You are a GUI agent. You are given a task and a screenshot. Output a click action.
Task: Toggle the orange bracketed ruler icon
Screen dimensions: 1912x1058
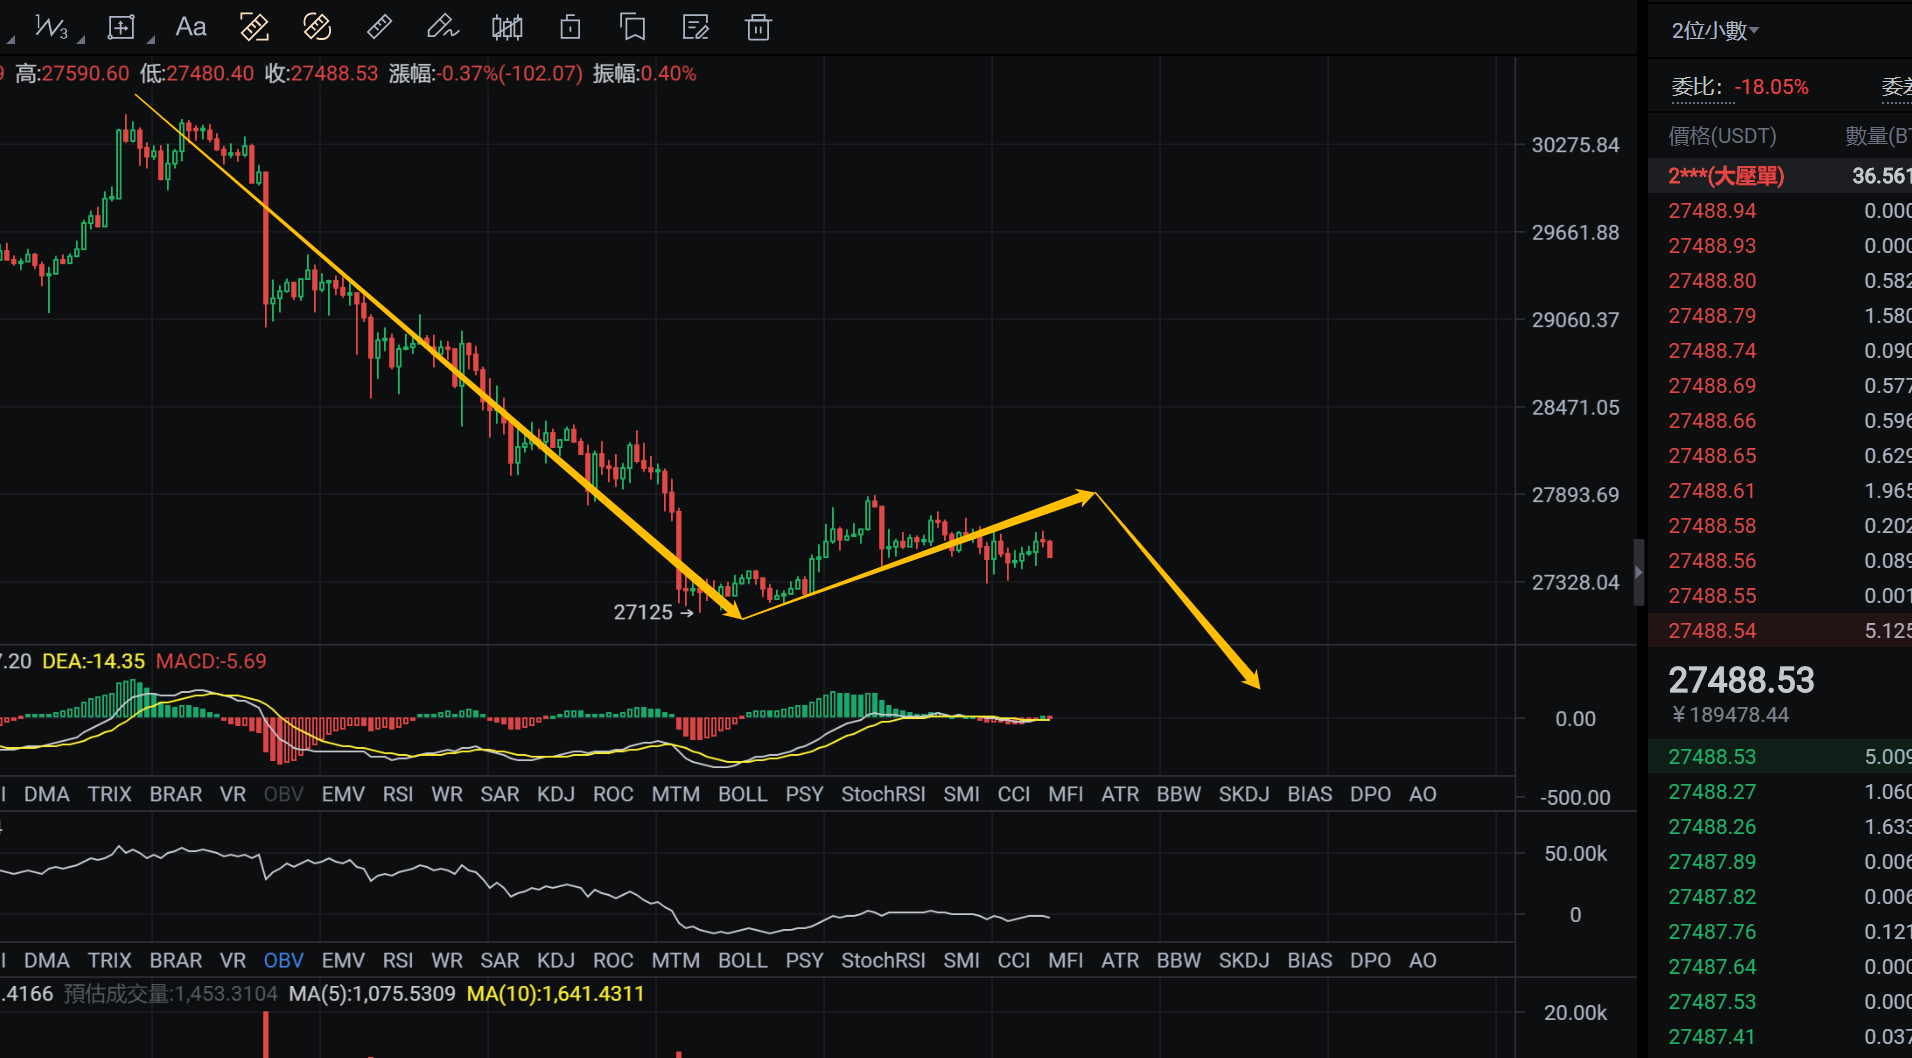(x=254, y=27)
